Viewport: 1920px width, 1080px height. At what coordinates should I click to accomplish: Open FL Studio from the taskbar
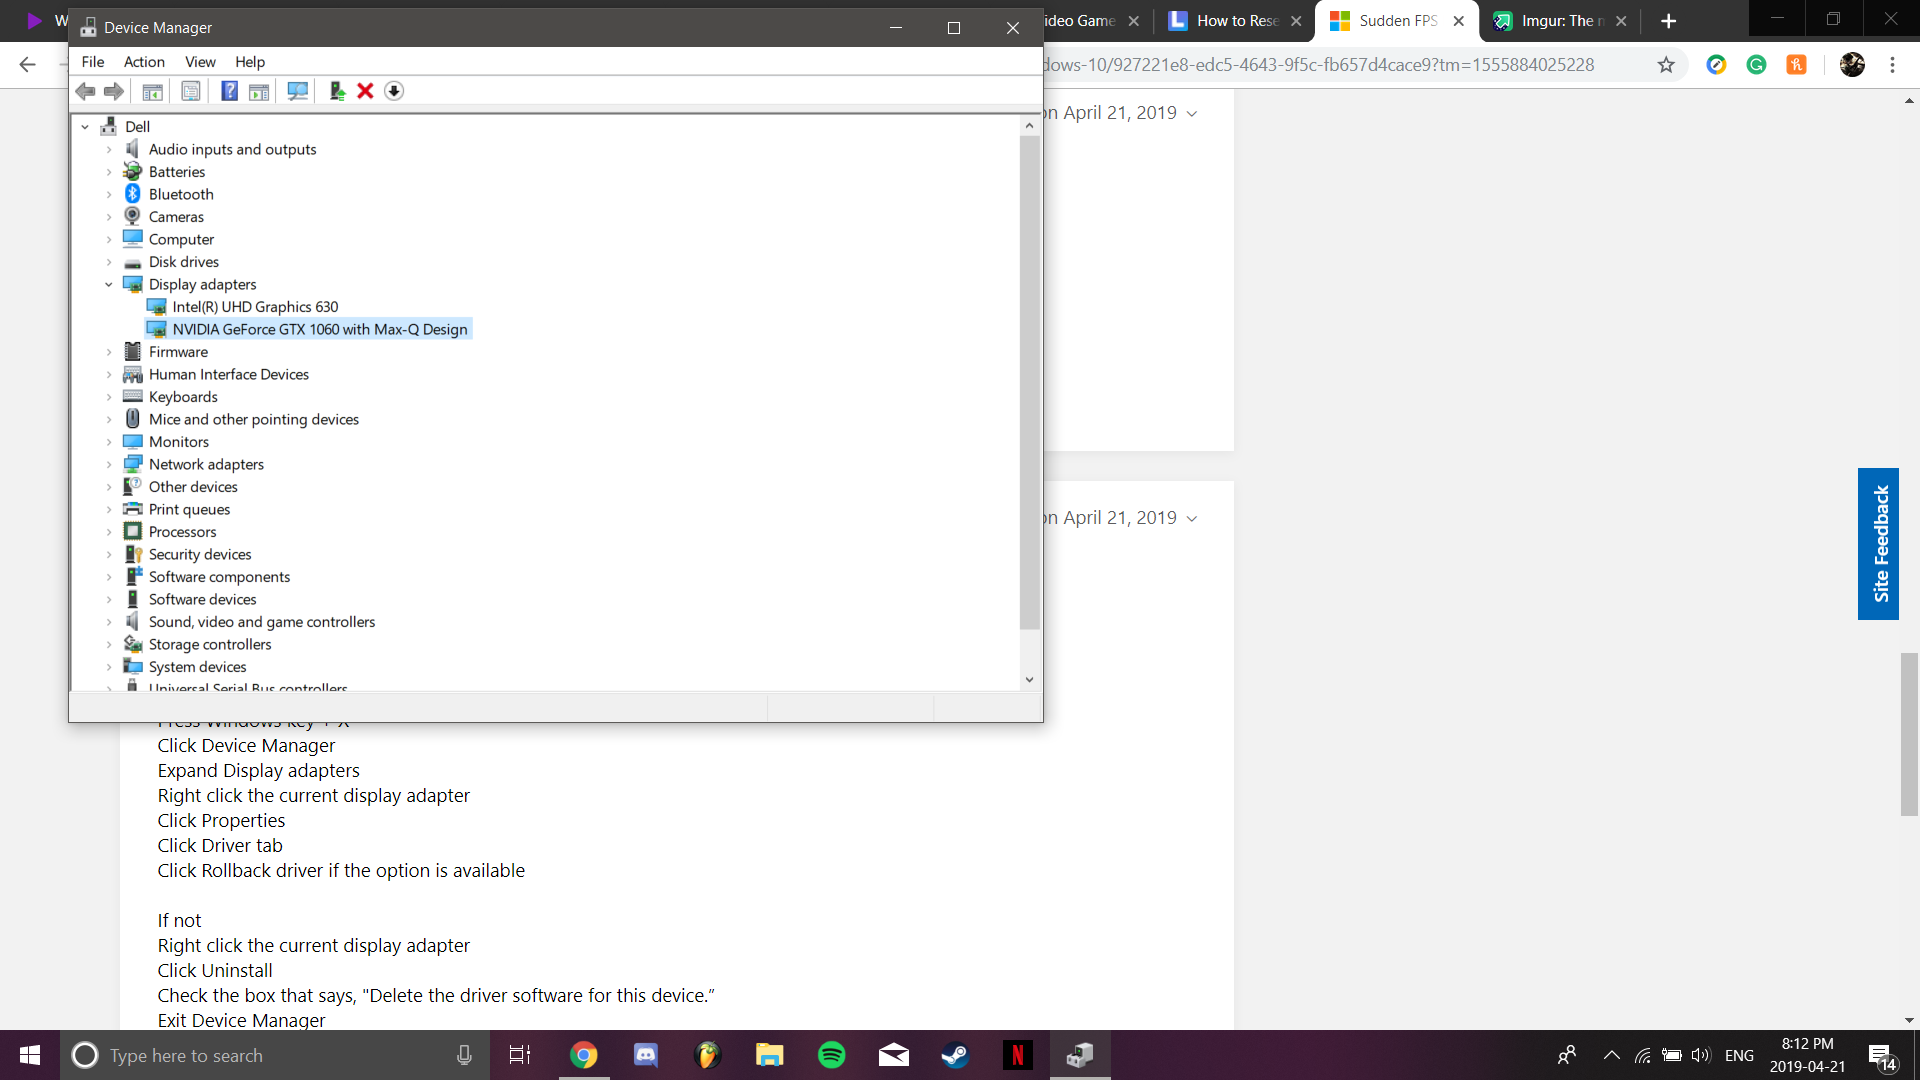tap(708, 1055)
